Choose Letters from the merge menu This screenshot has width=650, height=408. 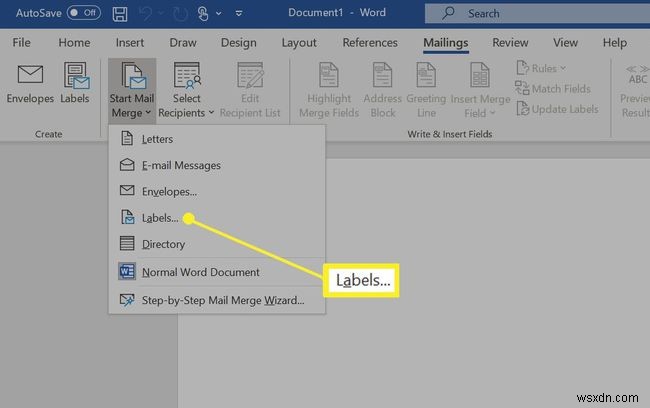pyautogui.click(x=217, y=139)
